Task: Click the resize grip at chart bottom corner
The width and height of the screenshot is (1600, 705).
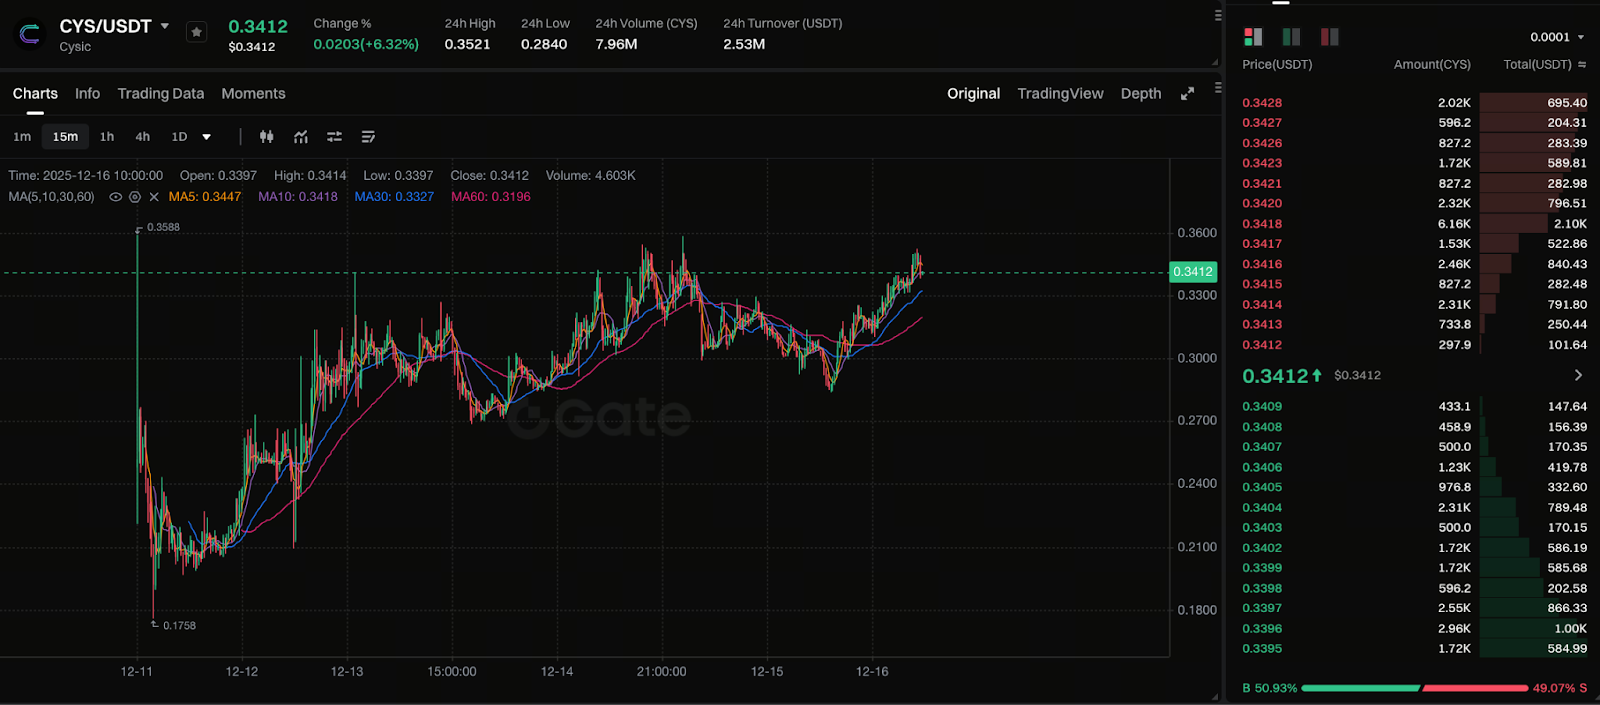Action: click(x=1215, y=696)
